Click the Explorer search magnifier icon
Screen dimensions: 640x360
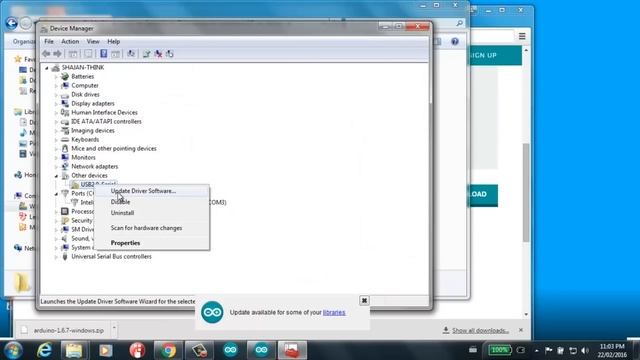[x=460, y=23]
